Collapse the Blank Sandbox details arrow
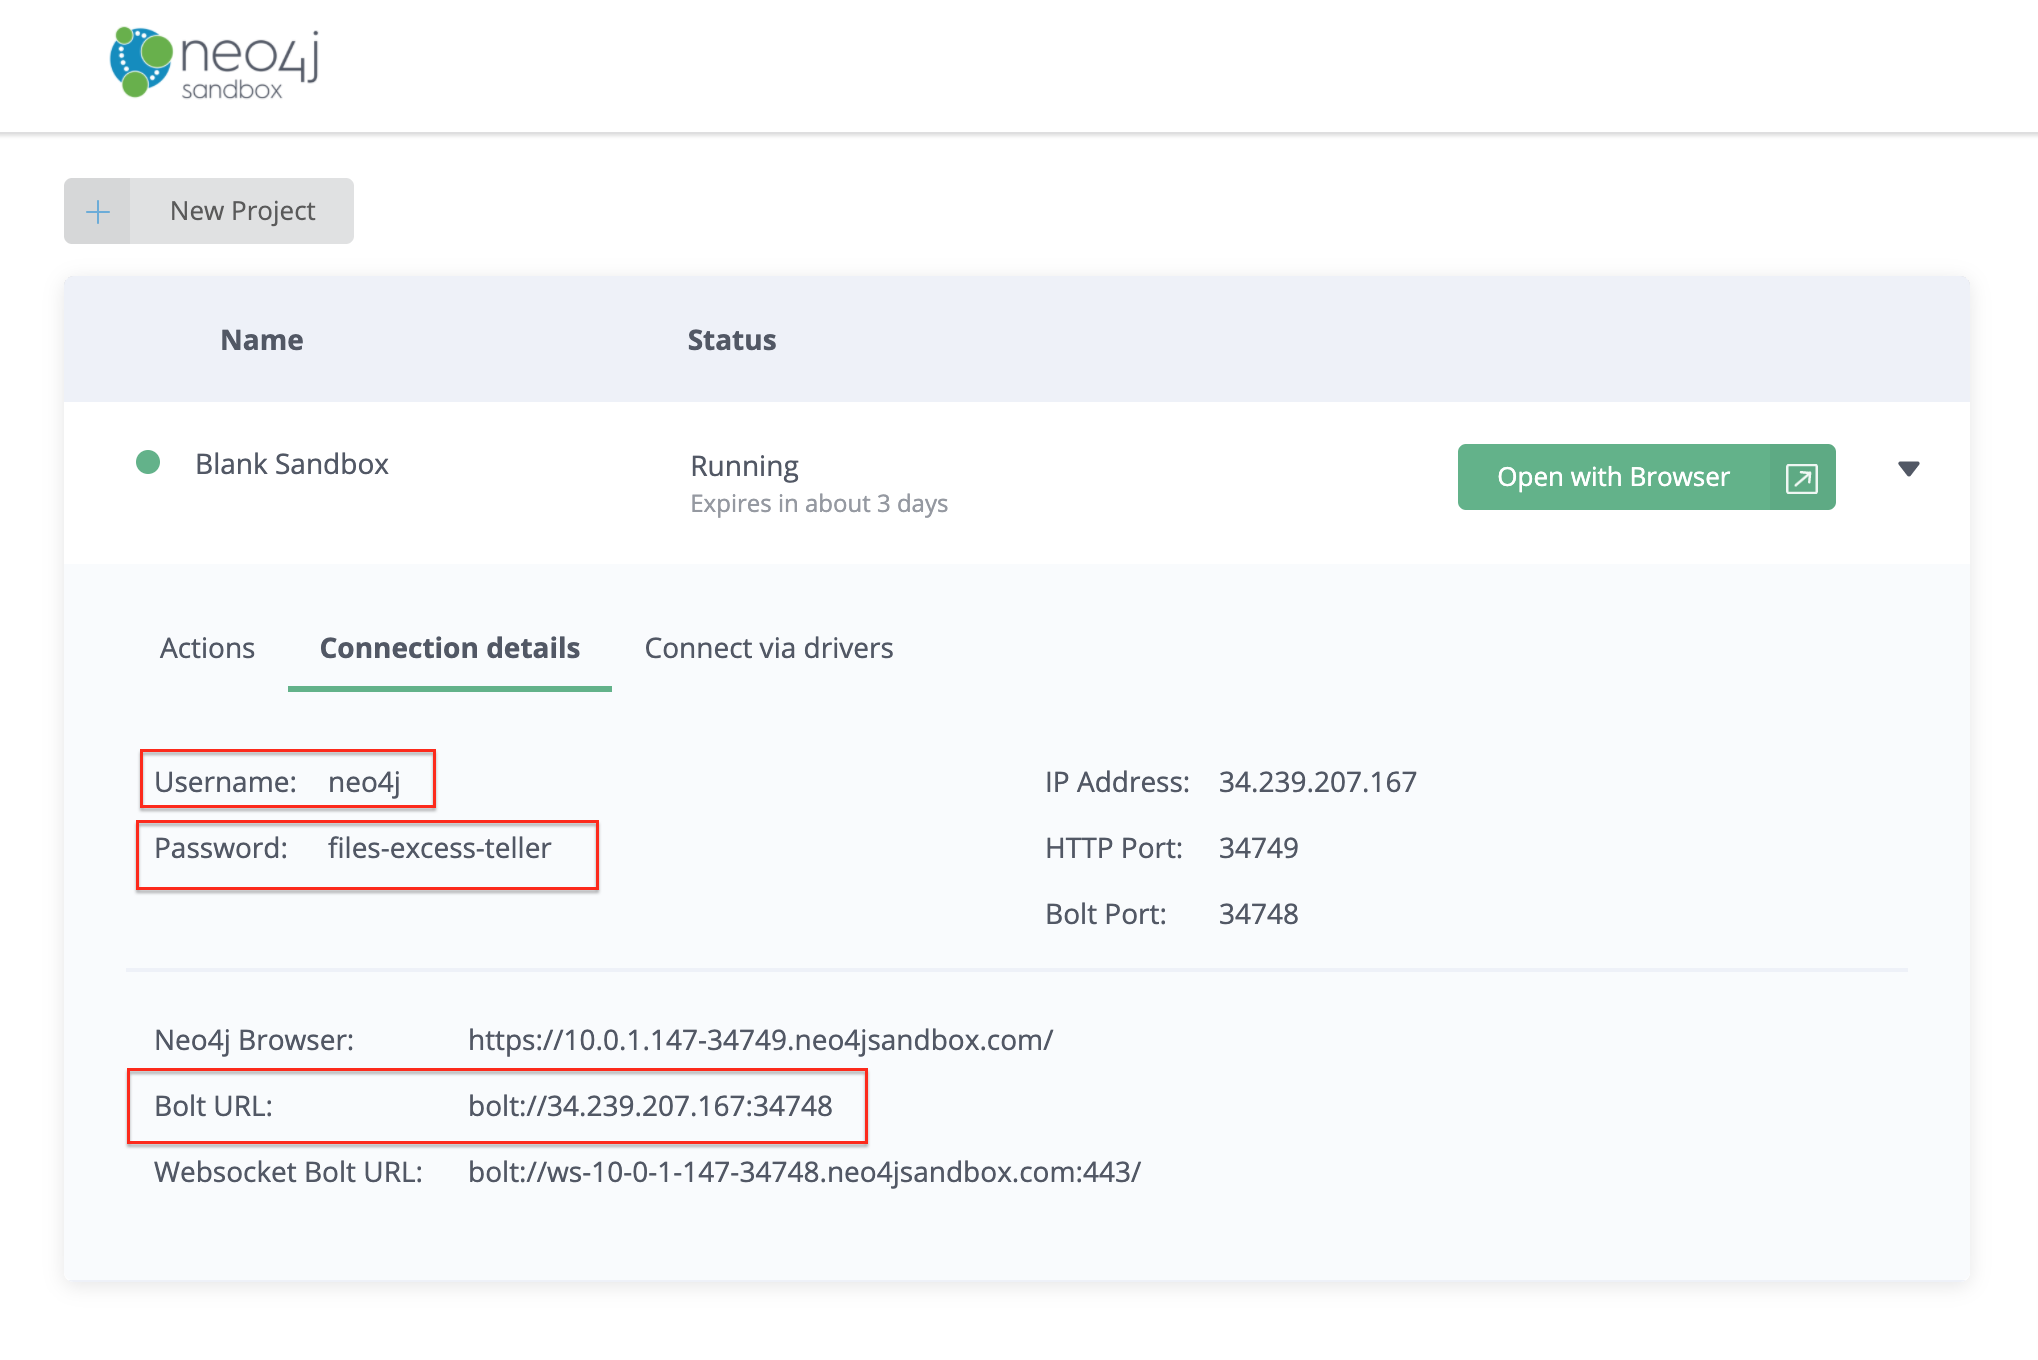2038x1360 pixels. (1908, 469)
